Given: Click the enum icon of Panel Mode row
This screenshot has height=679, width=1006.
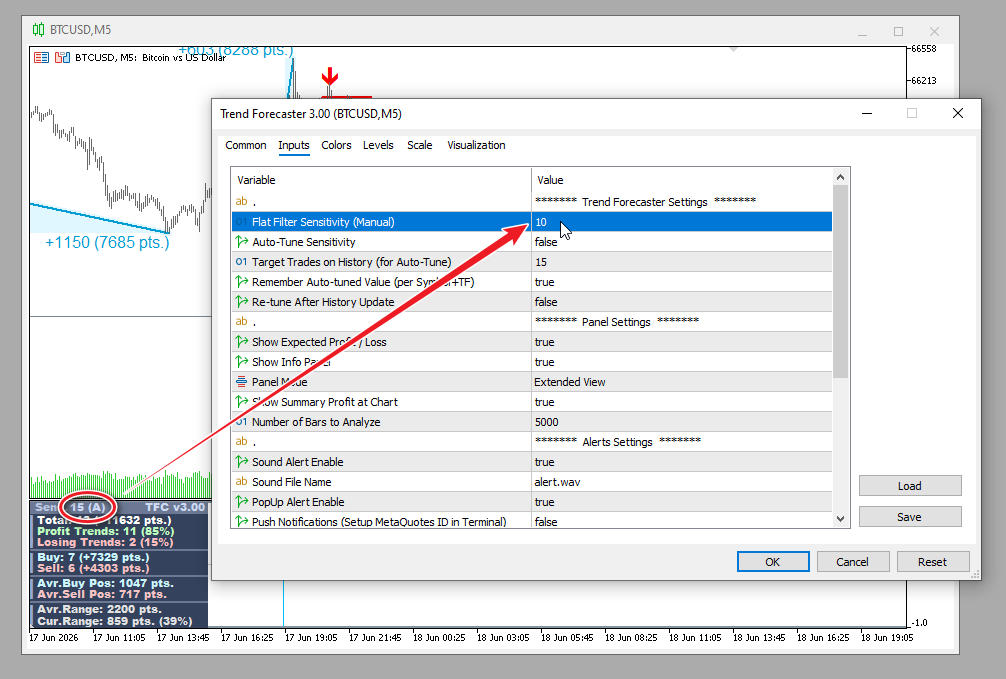Looking at the screenshot, I should tap(241, 382).
